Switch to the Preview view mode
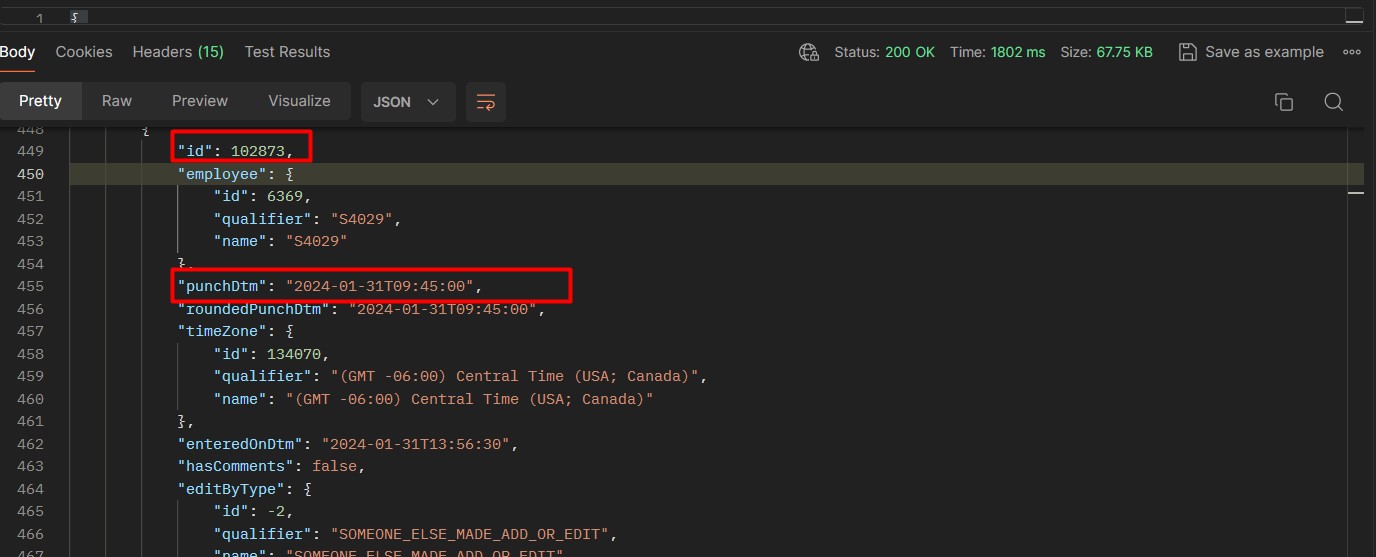Image resolution: width=1376 pixels, height=557 pixels. point(200,101)
